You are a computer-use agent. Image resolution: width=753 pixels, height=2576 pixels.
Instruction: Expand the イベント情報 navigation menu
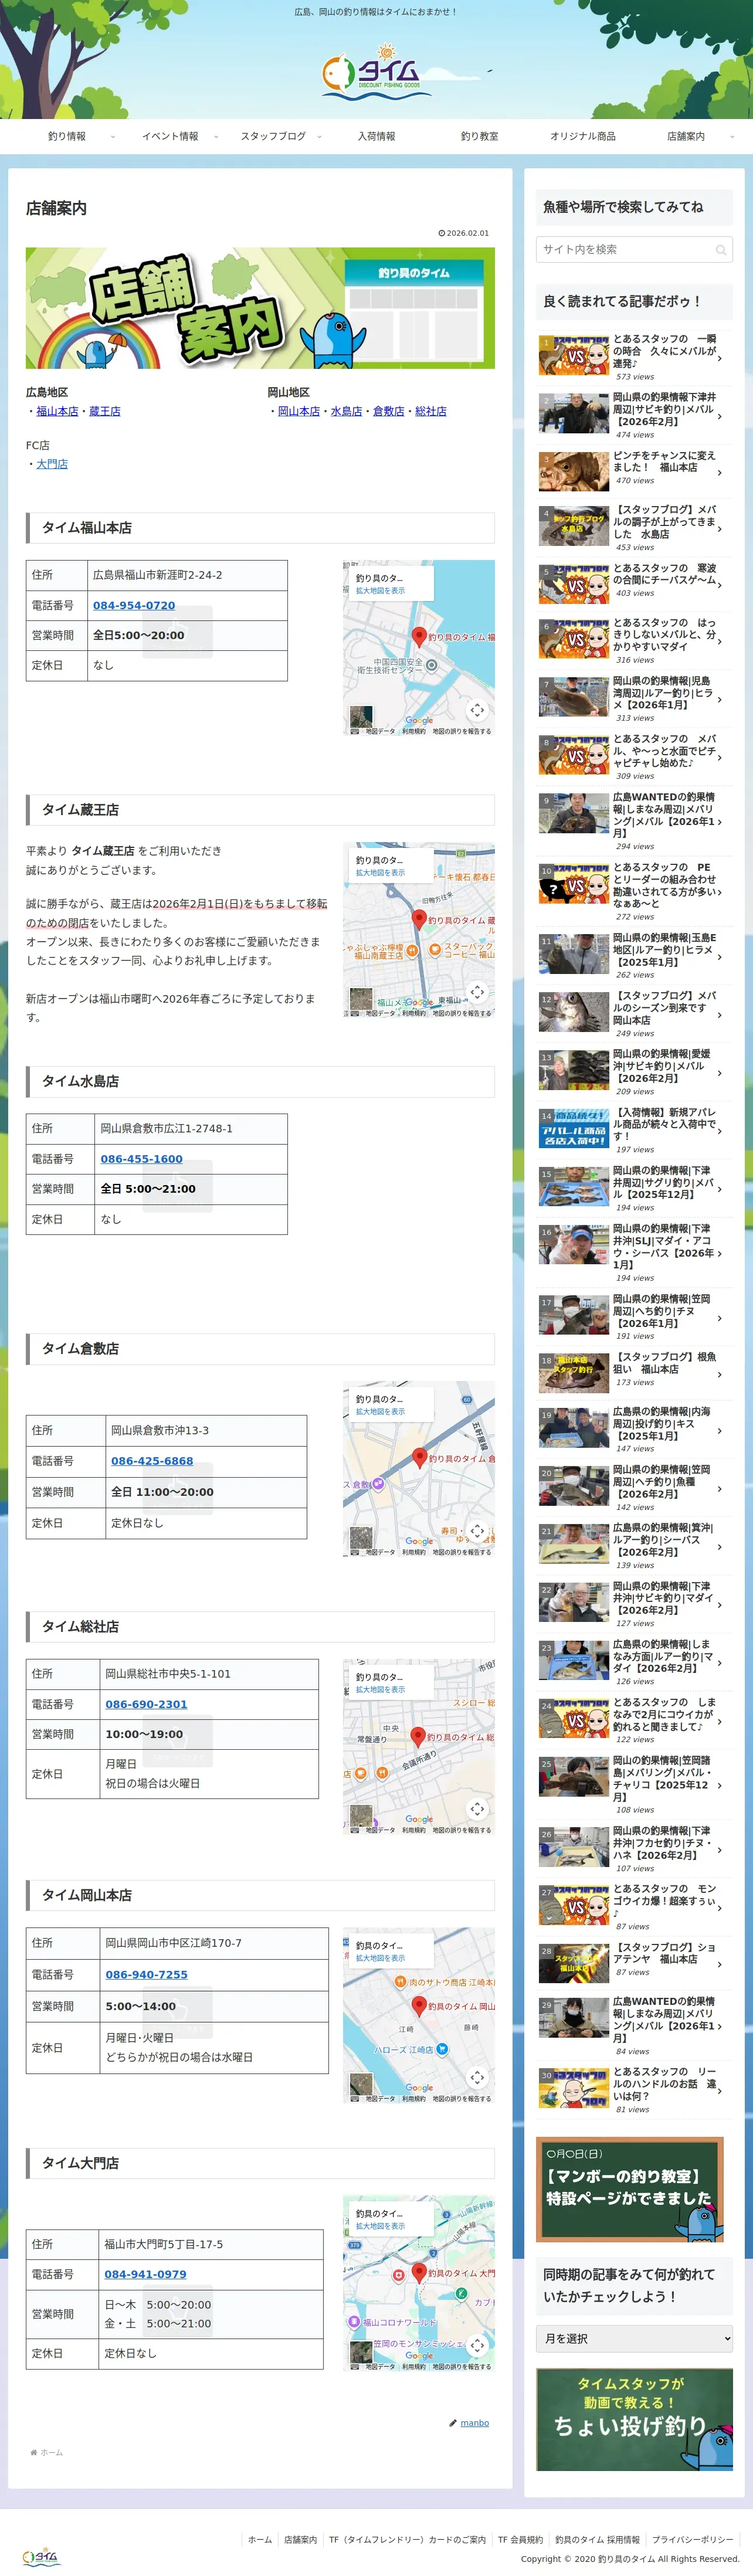coord(215,137)
